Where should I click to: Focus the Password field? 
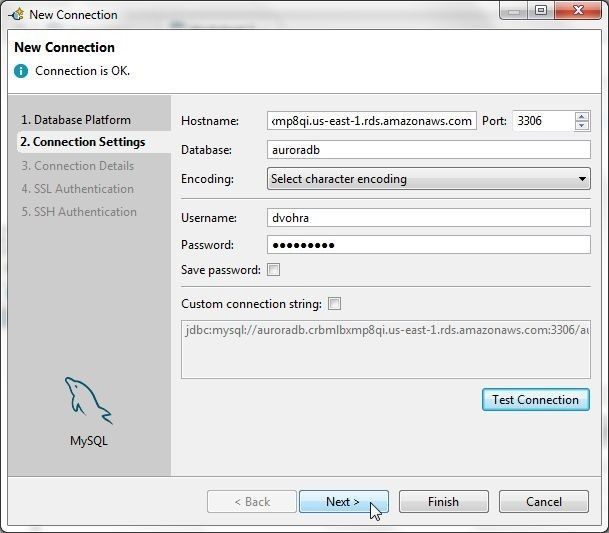click(429, 245)
